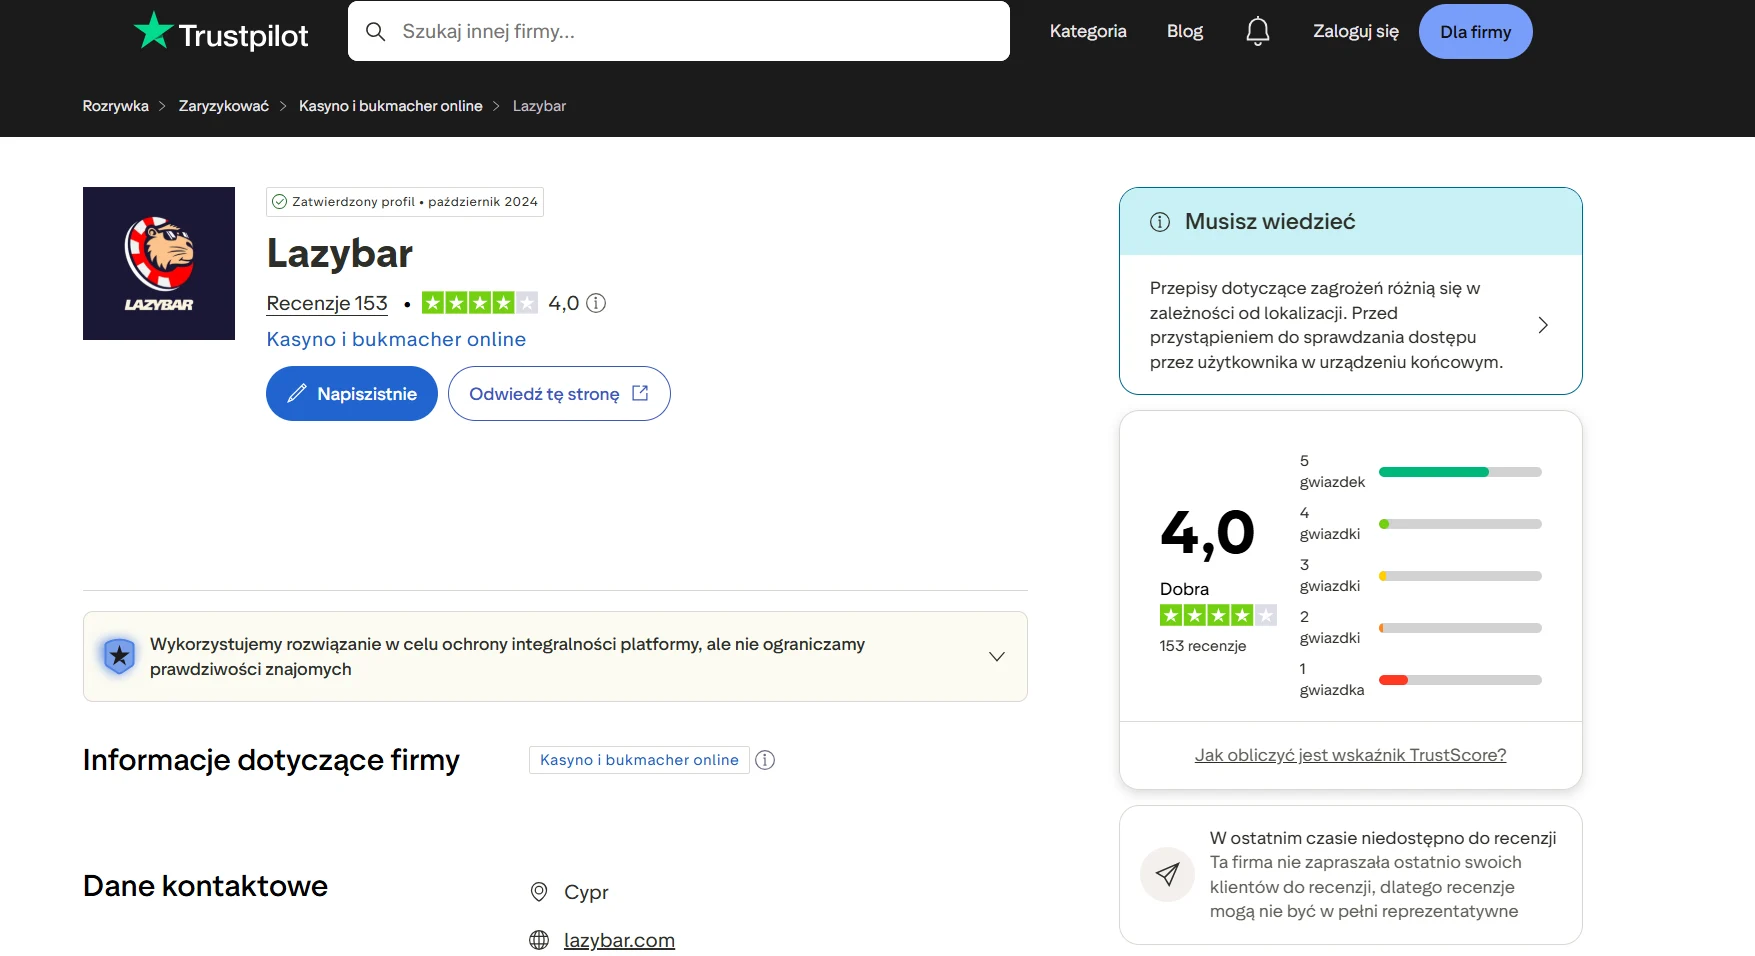Click the verified profile checkmark icon

(x=280, y=202)
